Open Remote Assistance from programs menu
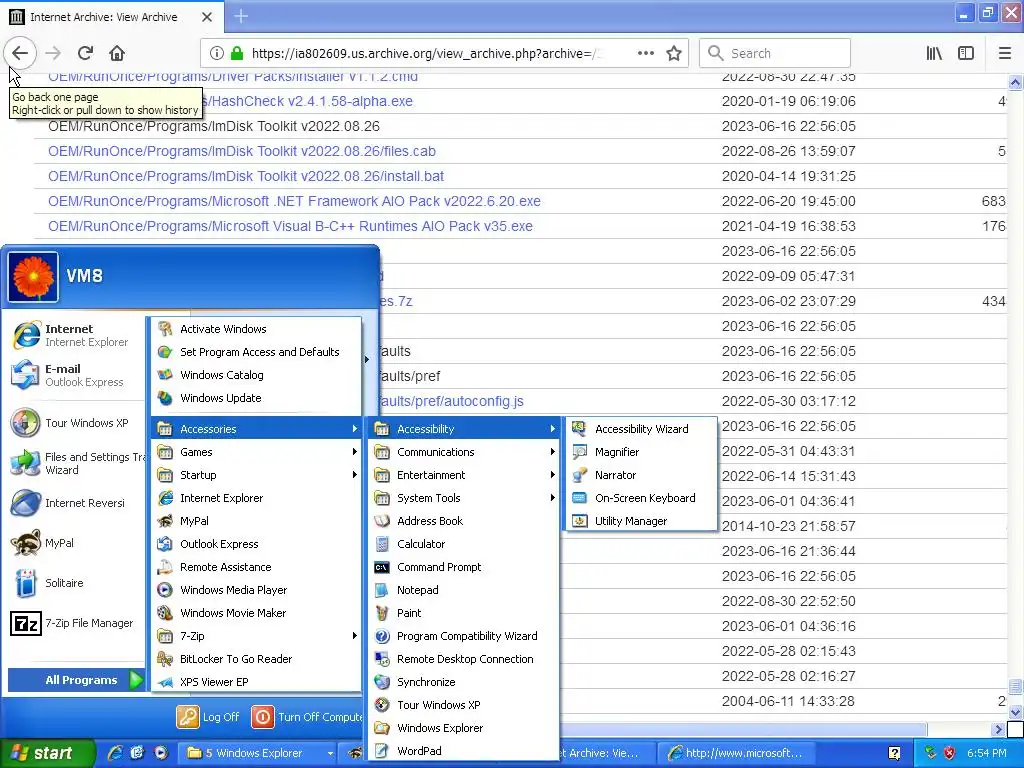The height and width of the screenshot is (768, 1024). (x=256, y=567)
